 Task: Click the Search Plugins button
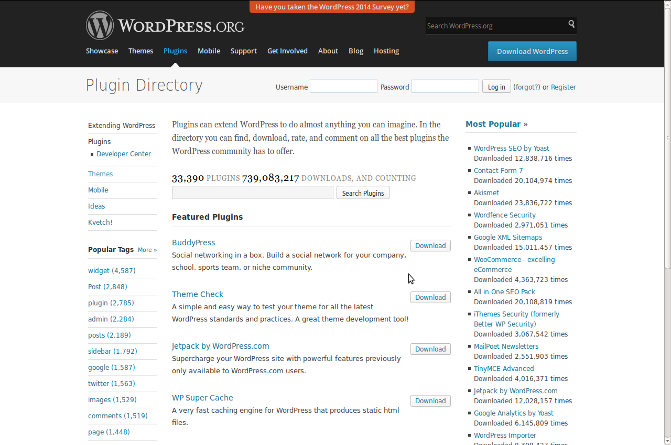pyautogui.click(x=362, y=193)
